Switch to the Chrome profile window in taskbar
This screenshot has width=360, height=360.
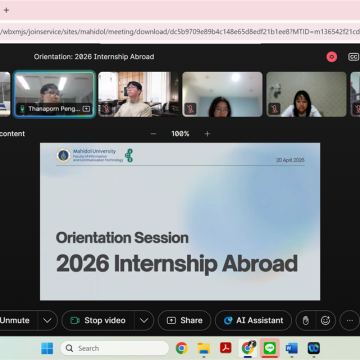tap(248, 348)
